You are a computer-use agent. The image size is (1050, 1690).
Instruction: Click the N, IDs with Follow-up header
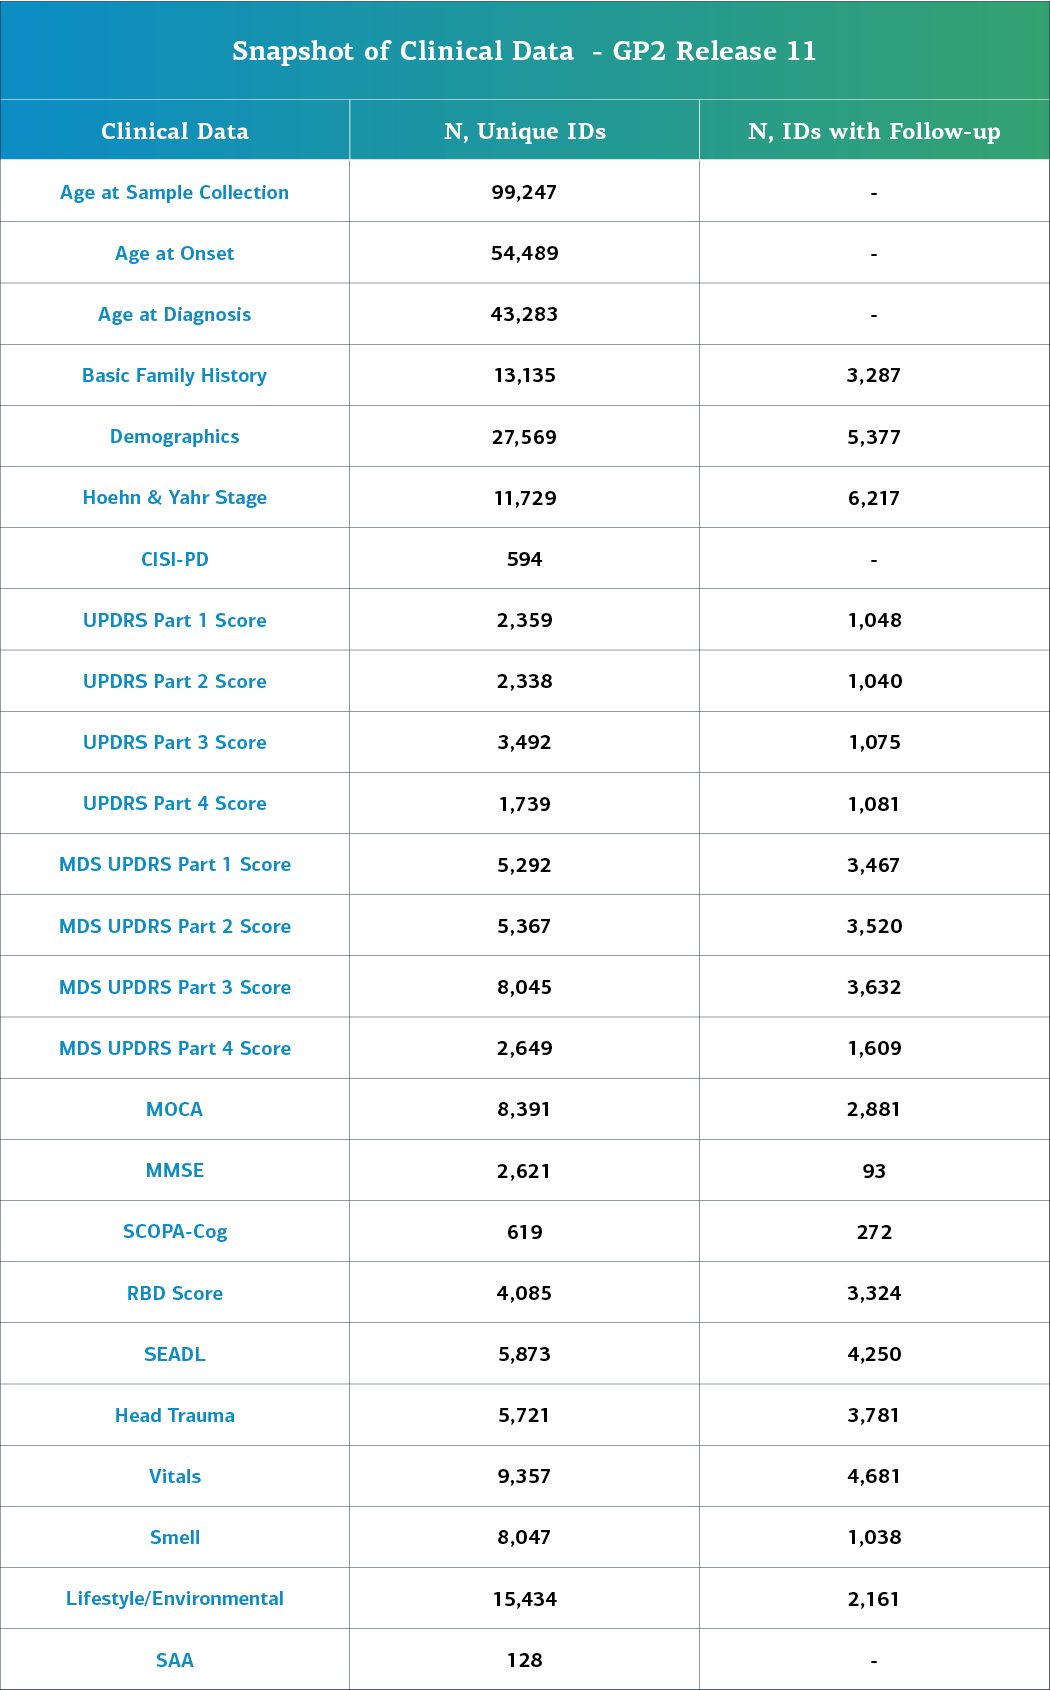pyautogui.click(x=874, y=131)
